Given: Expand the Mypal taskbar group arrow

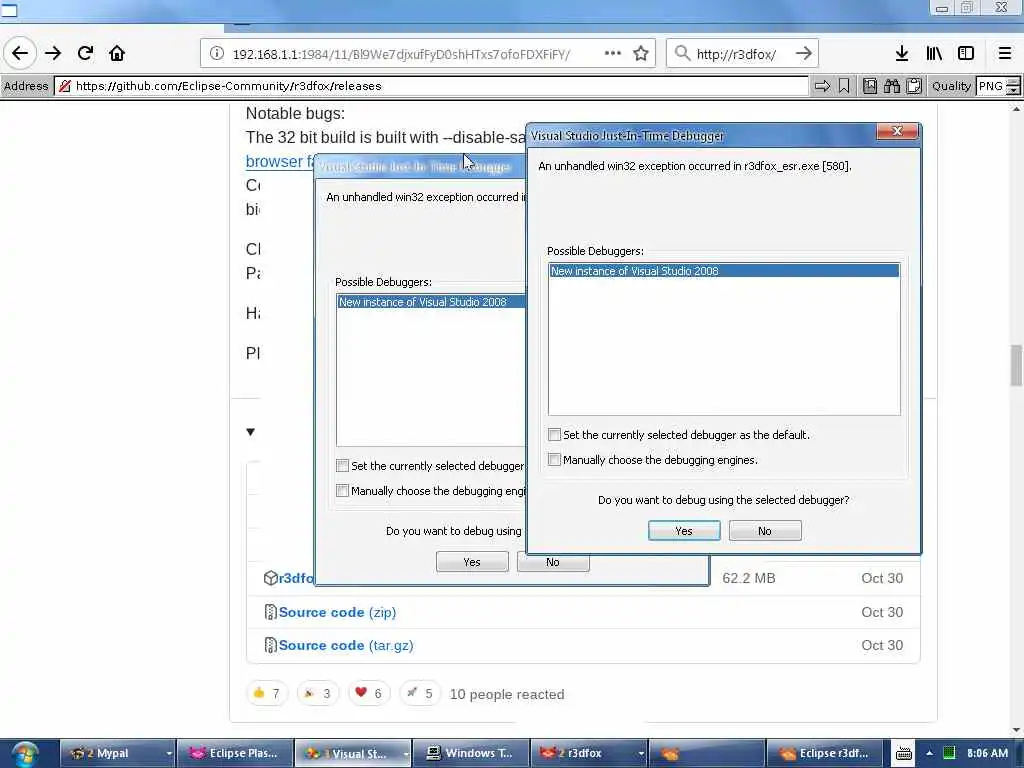Looking at the screenshot, I should (x=169, y=754).
